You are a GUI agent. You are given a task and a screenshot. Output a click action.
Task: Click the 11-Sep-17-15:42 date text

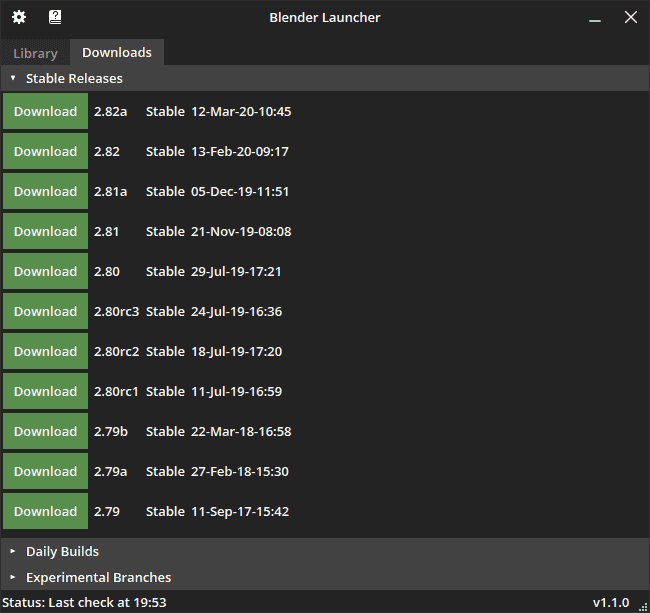[240, 512]
